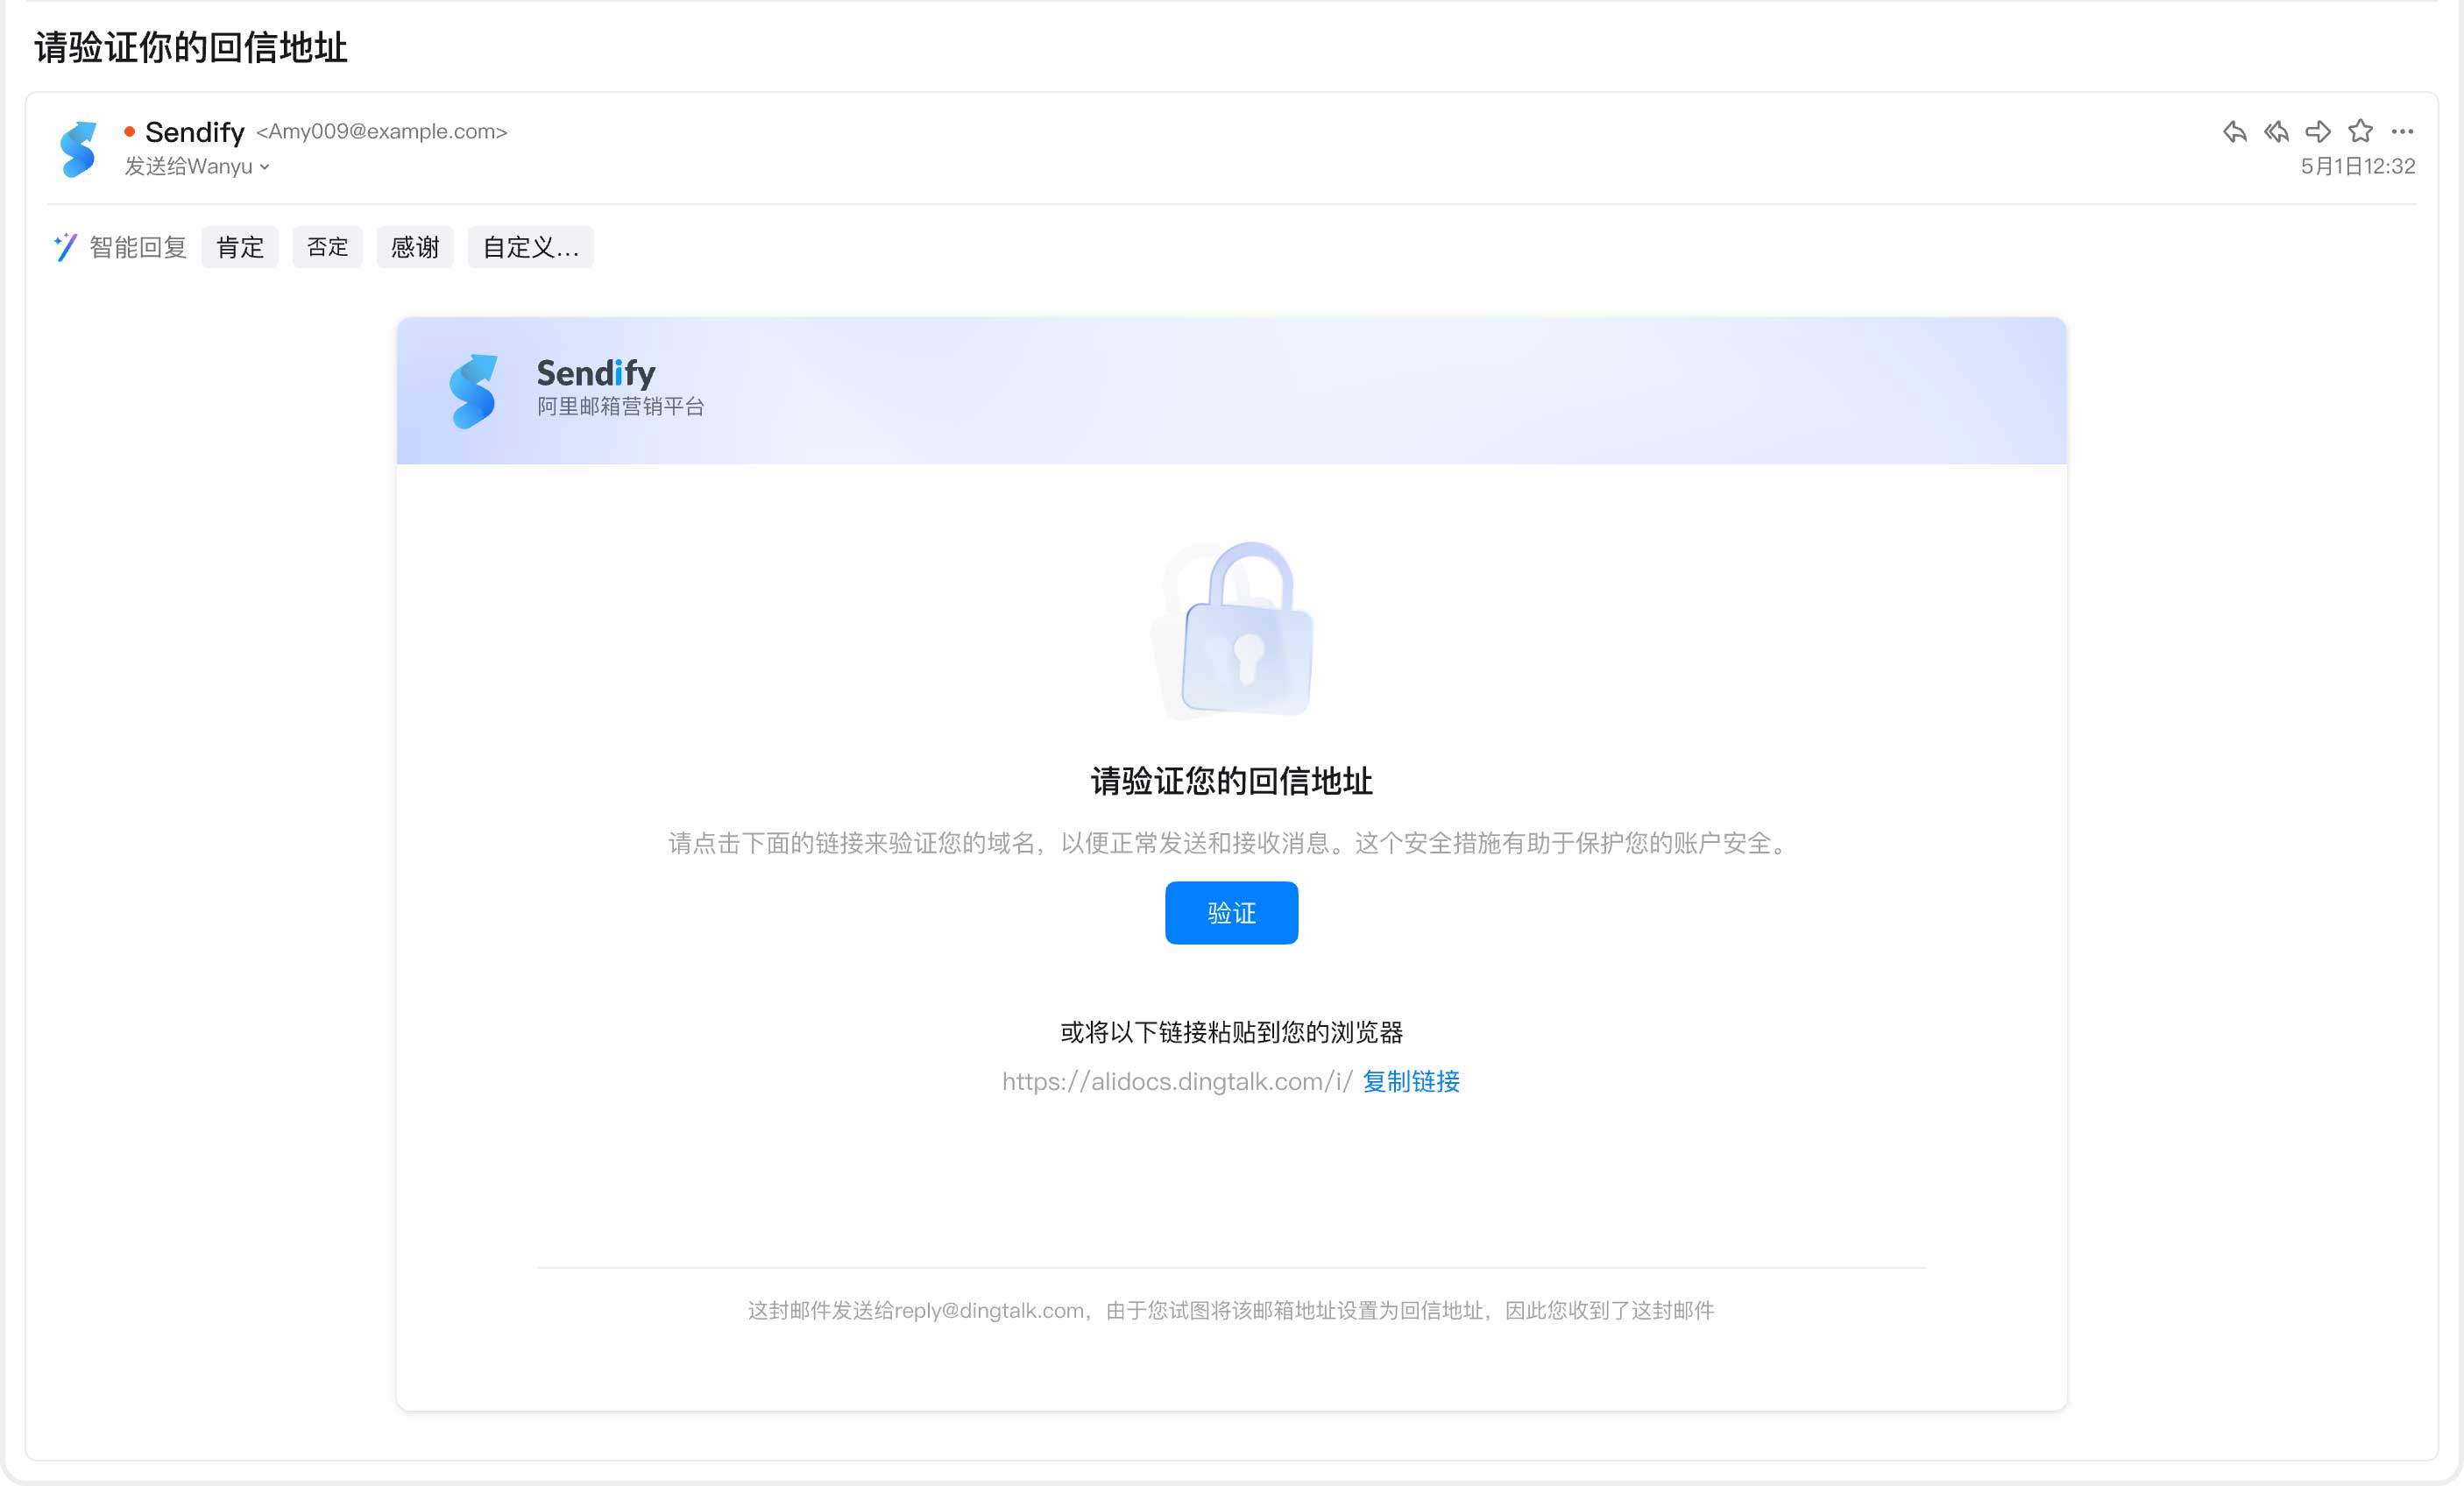Choose the 否定 smart reply option
Image resolution: width=2464 pixels, height=1486 pixels.
(327, 247)
